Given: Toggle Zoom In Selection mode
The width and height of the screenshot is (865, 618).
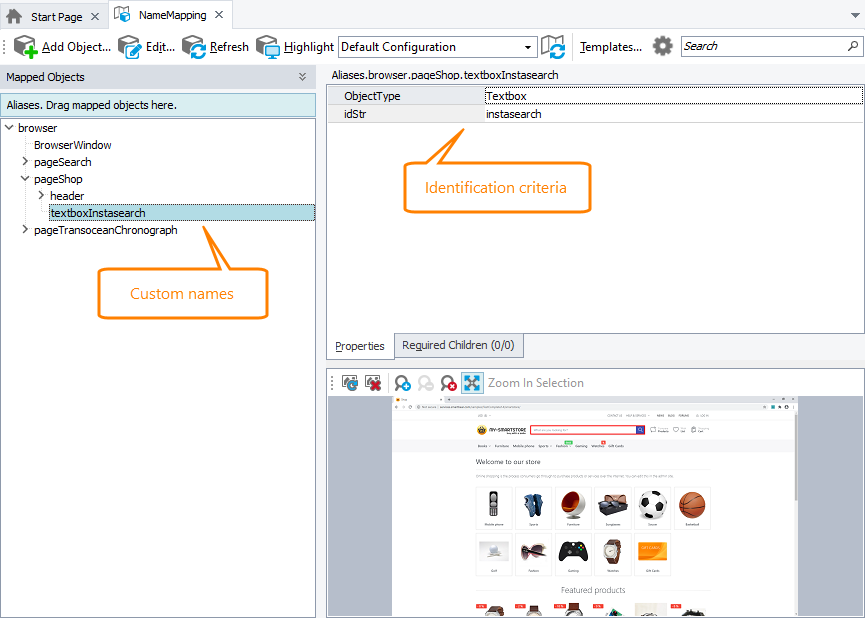Looking at the screenshot, I should [473, 383].
